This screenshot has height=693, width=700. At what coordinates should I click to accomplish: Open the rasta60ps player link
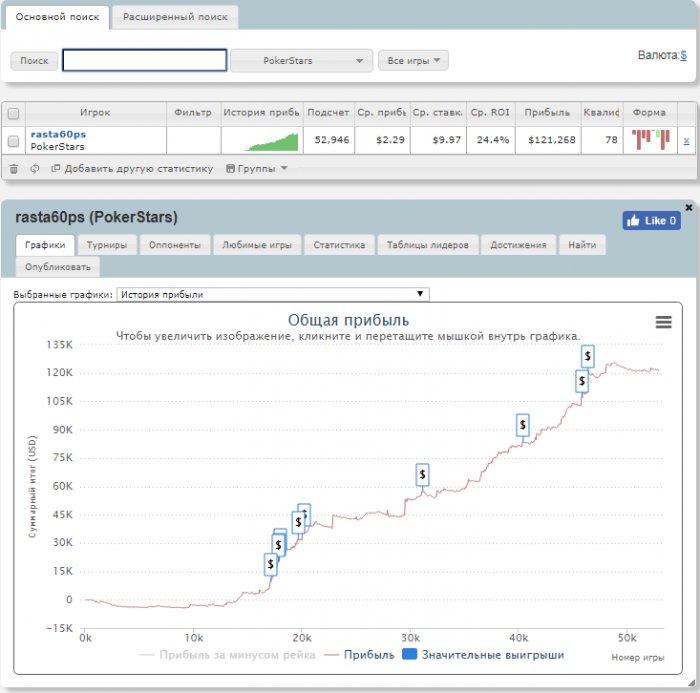tap(58, 134)
